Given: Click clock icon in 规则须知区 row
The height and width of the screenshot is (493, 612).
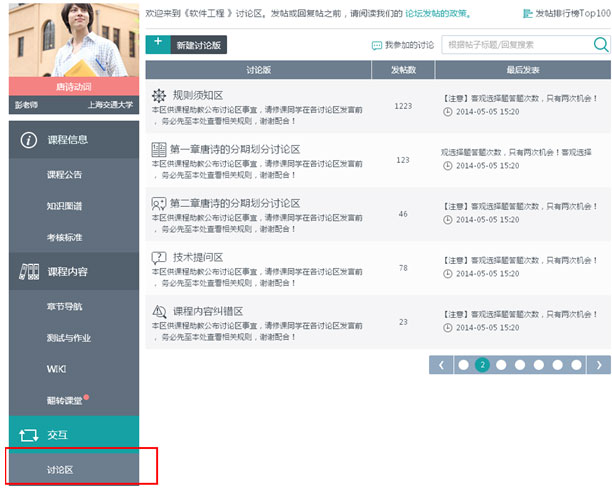Looking at the screenshot, I should click(447, 112).
